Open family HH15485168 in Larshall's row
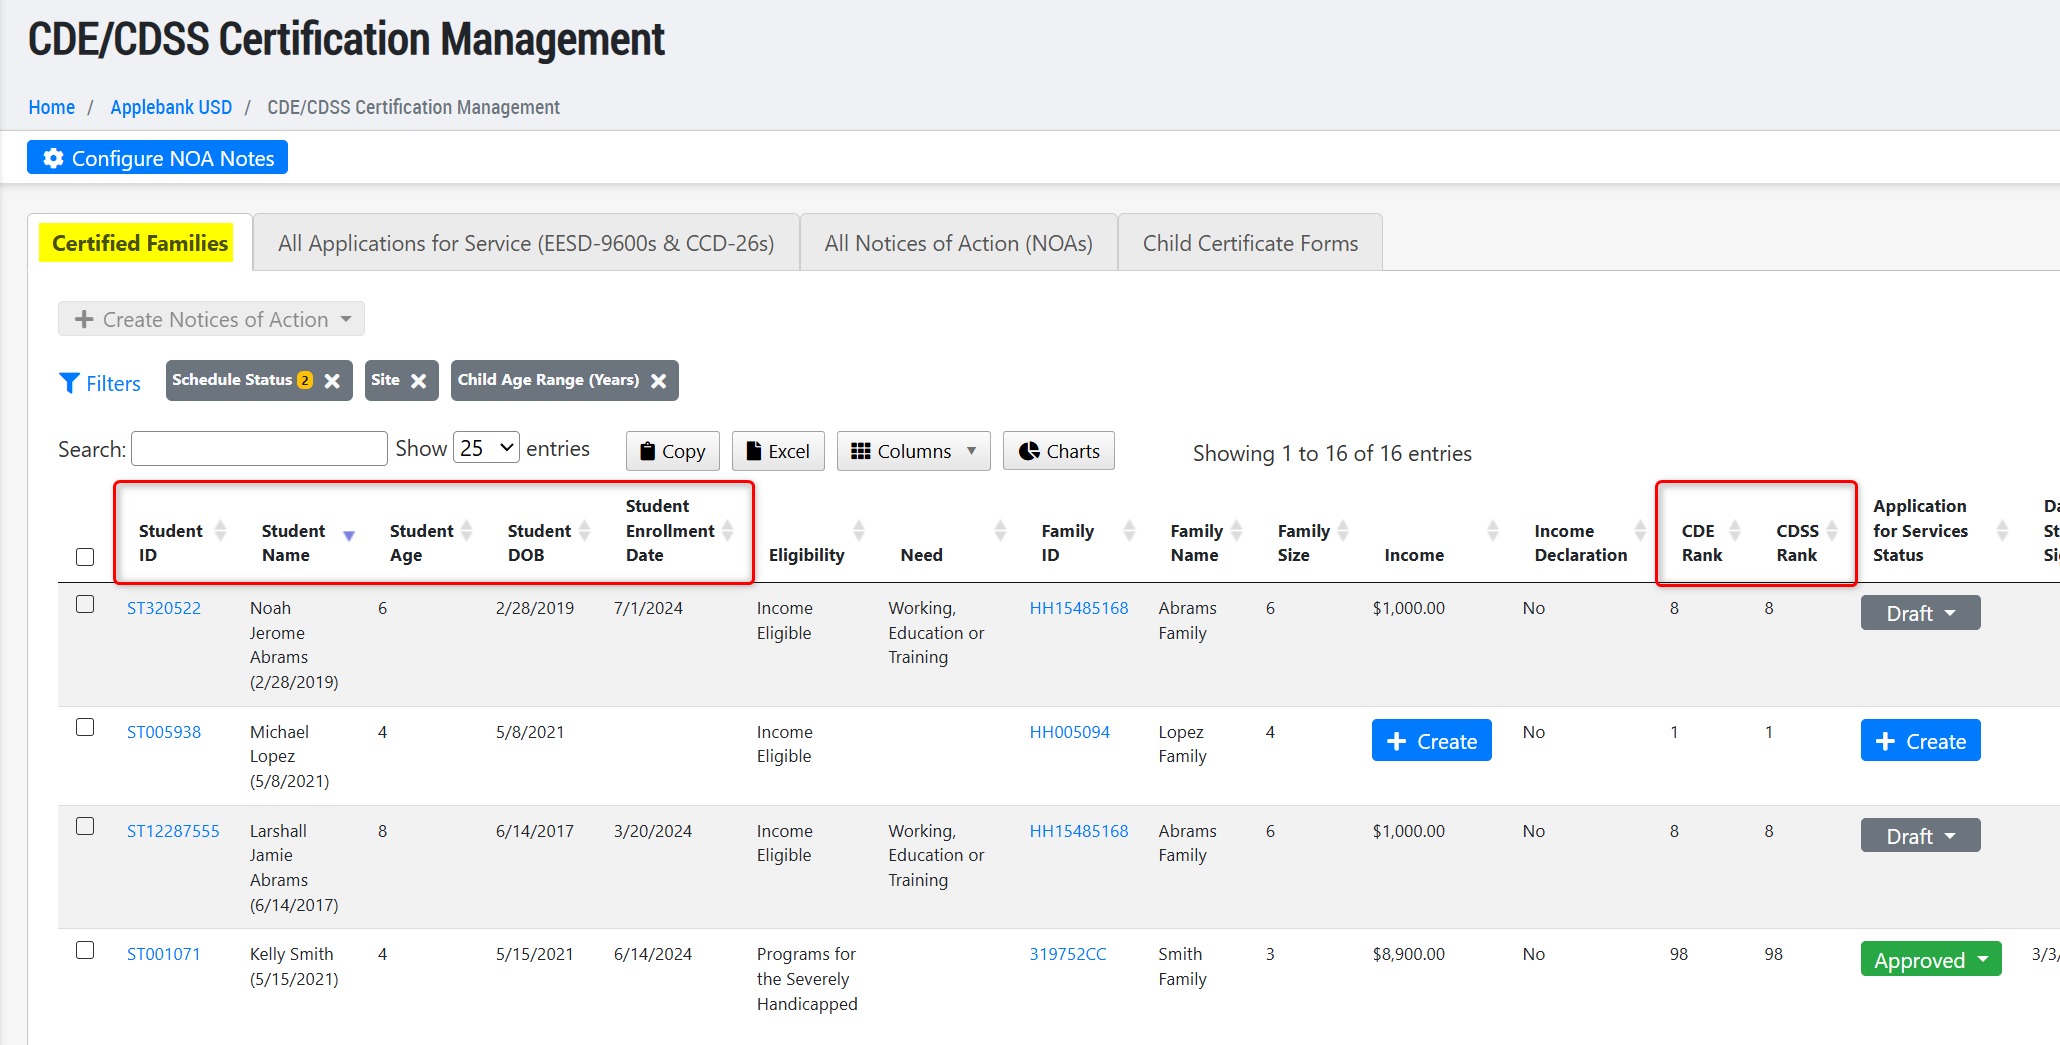 [x=1078, y=831]
